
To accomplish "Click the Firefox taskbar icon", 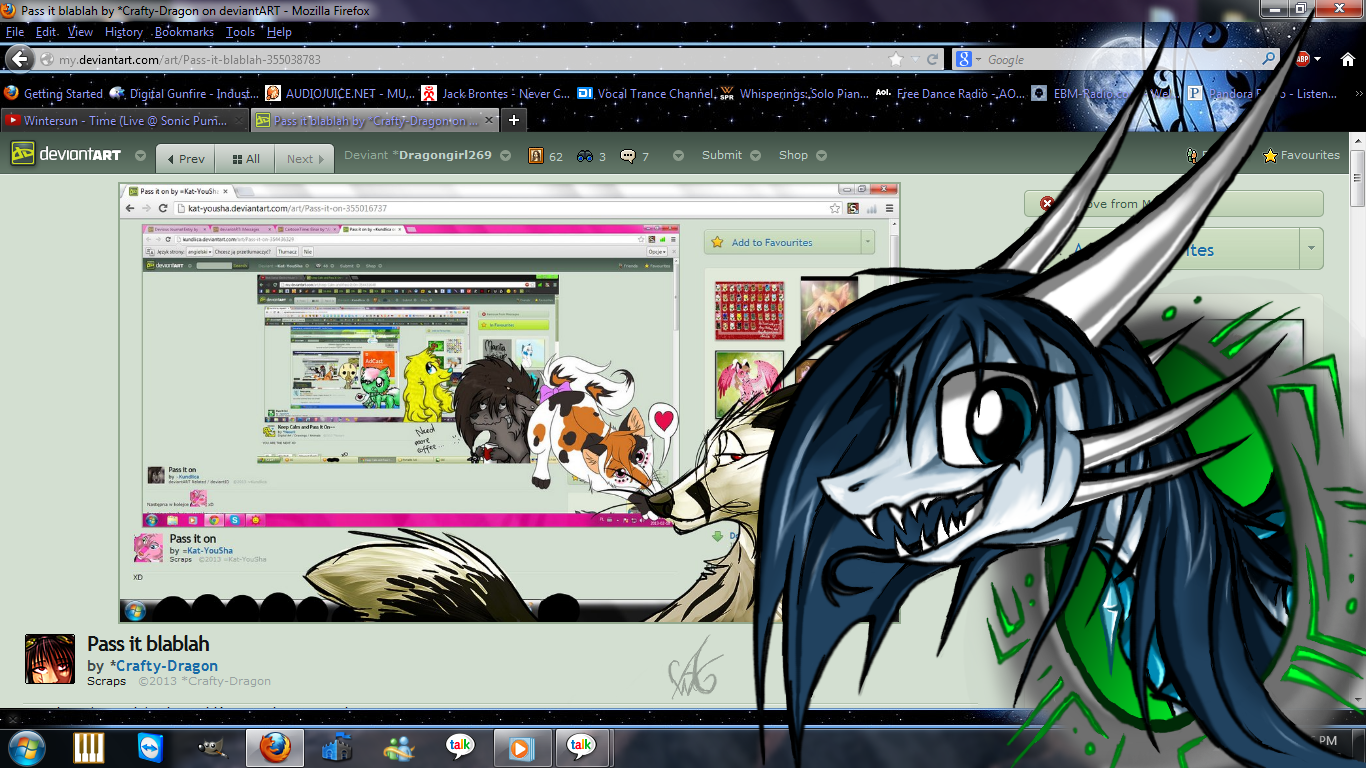I will point(274,747).
